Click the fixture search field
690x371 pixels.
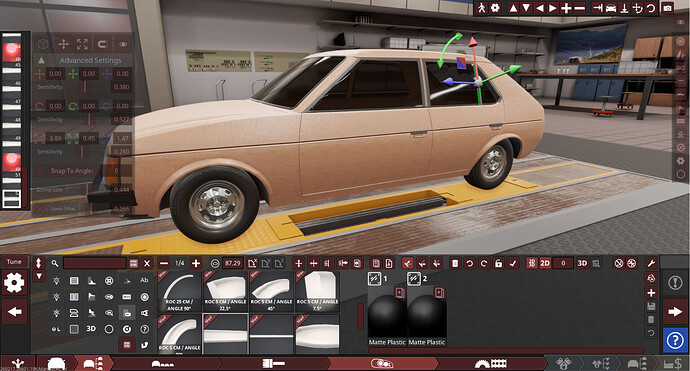point(95,263)
